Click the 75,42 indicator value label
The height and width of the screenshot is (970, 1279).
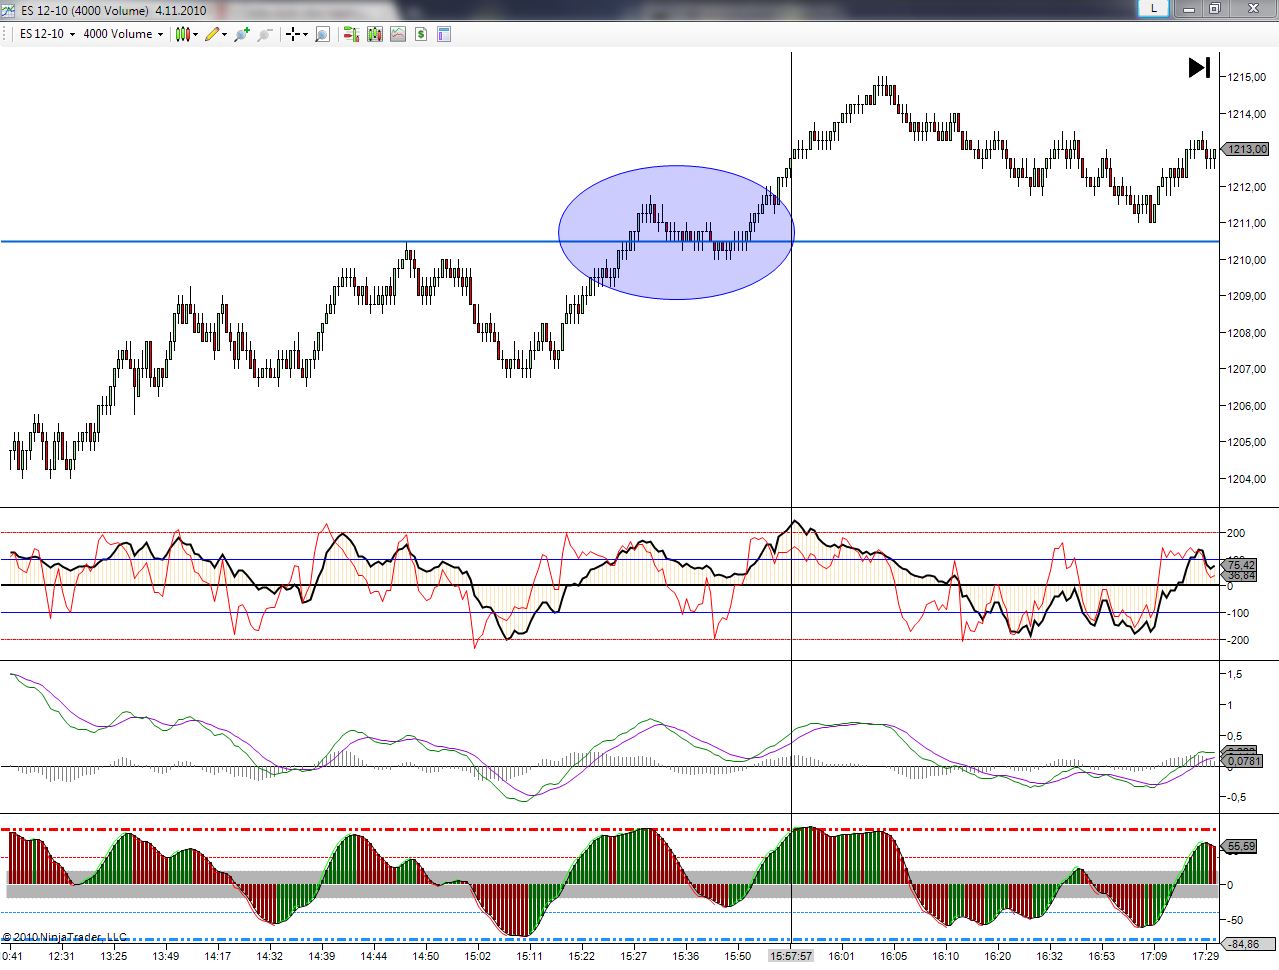1241,565
